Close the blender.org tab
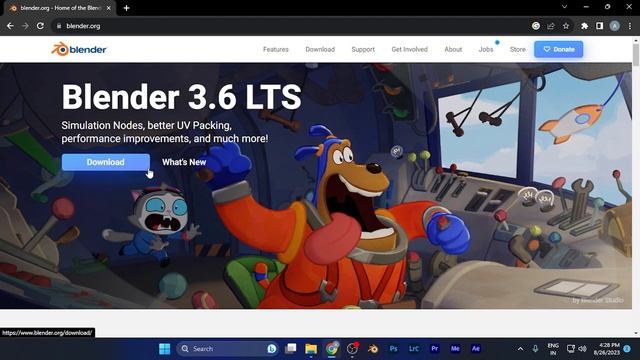The width and height of the screenshot is (640, 360). [x=109, y=8]
